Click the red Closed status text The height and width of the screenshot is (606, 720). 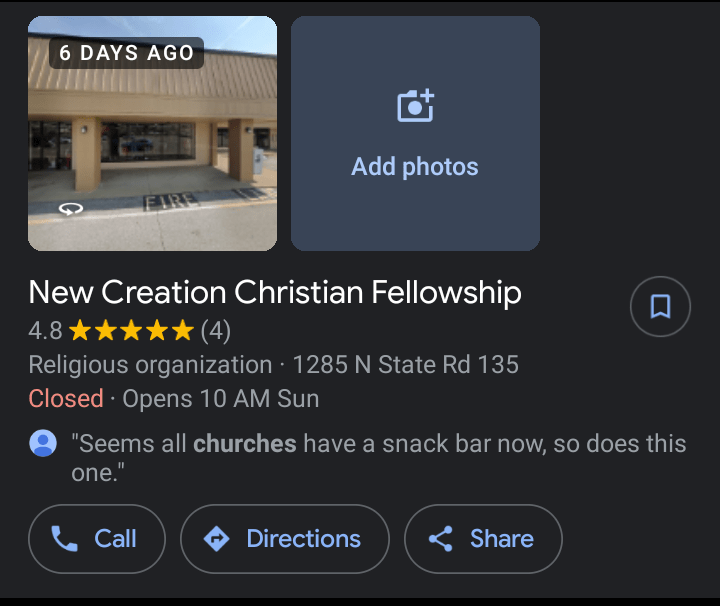tap(66, 398)
